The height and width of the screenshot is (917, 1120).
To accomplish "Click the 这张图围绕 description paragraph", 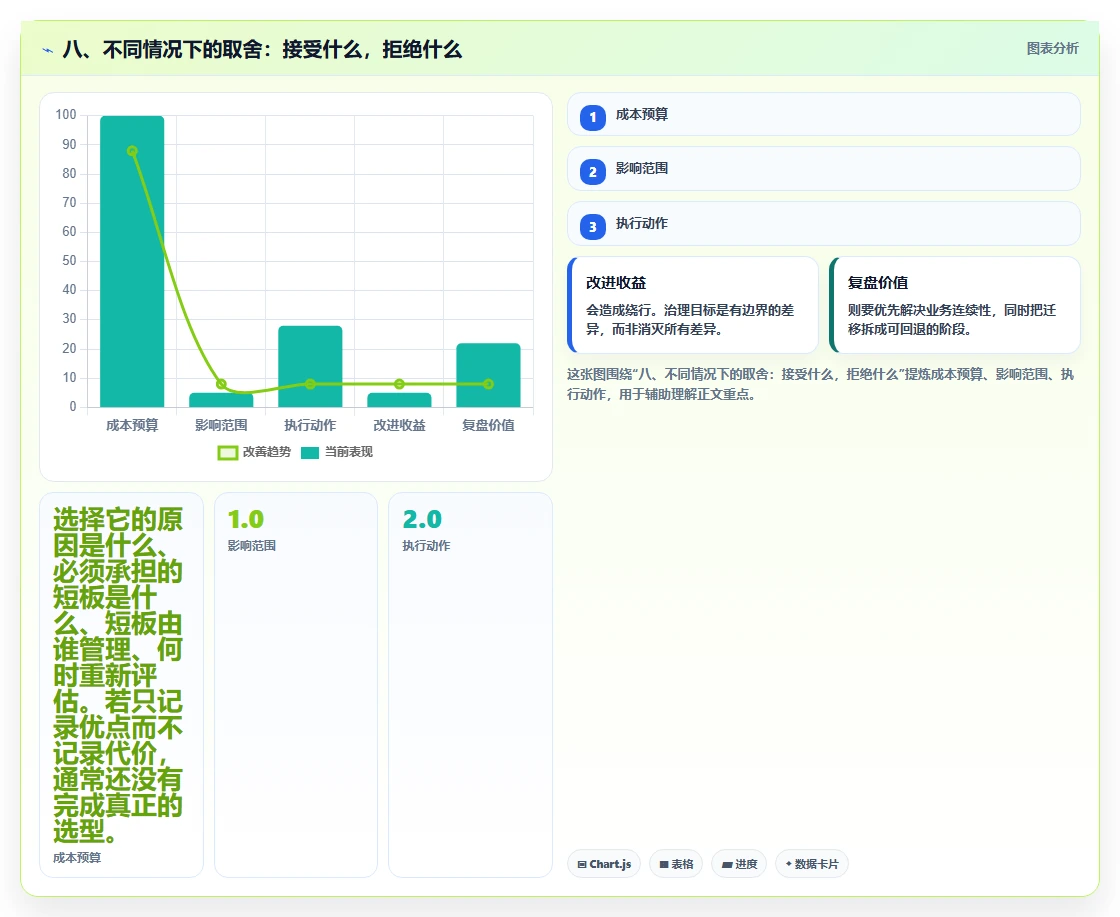I will click(x=821, y=384).
